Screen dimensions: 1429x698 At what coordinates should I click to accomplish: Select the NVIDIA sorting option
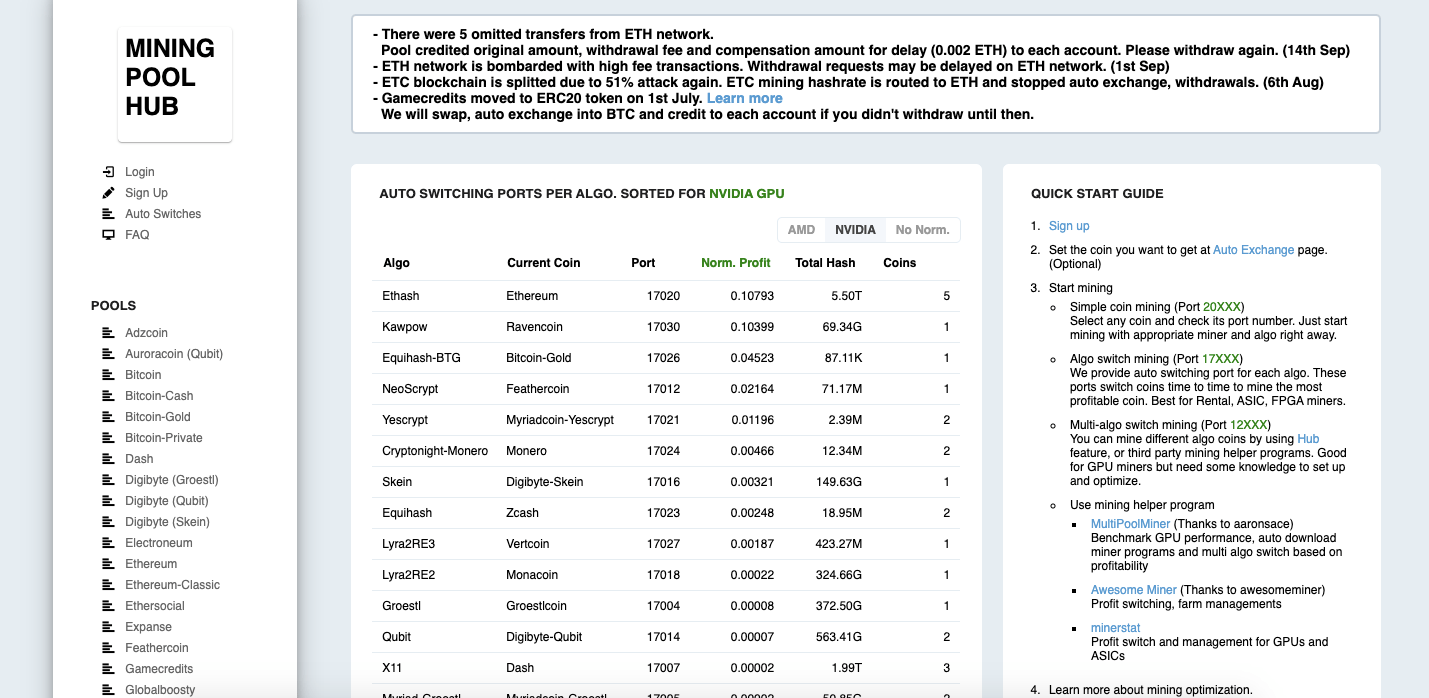tap(855, 230)
